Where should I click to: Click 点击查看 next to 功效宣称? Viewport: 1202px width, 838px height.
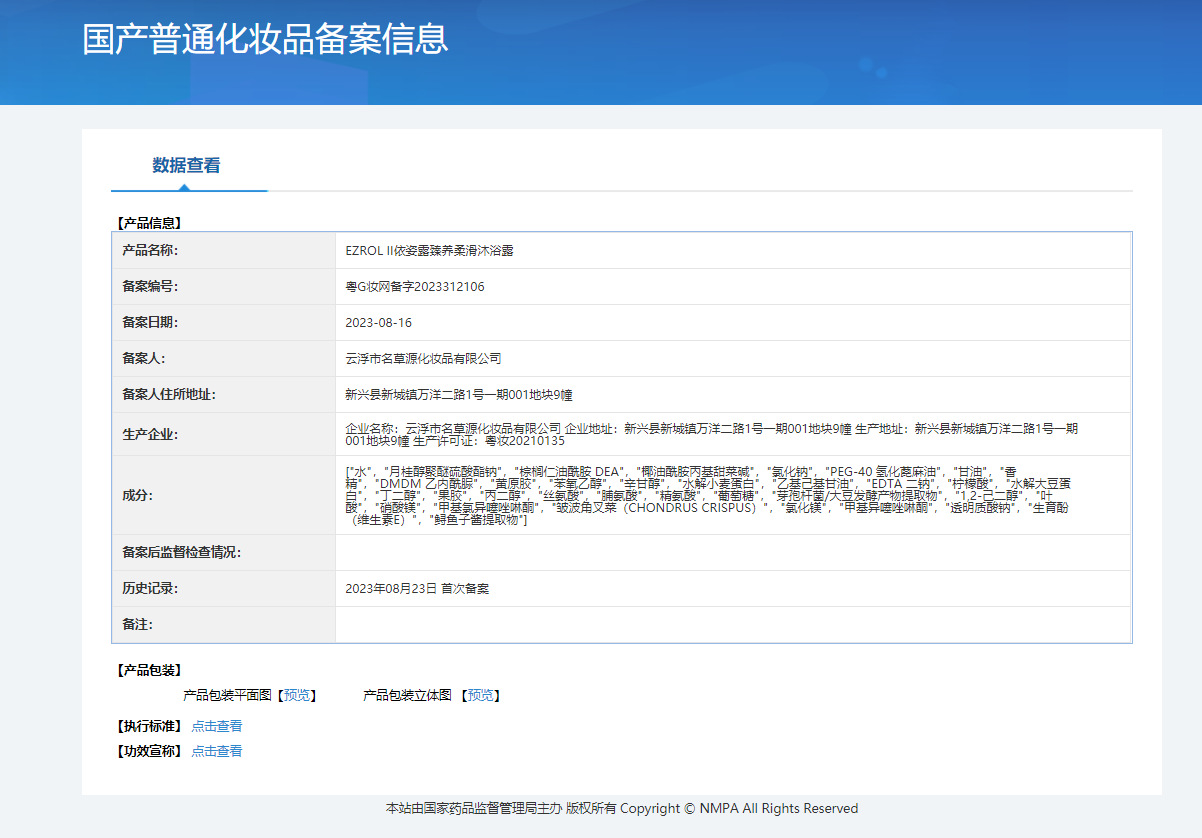pyautogui.click(x=217, y=751)
